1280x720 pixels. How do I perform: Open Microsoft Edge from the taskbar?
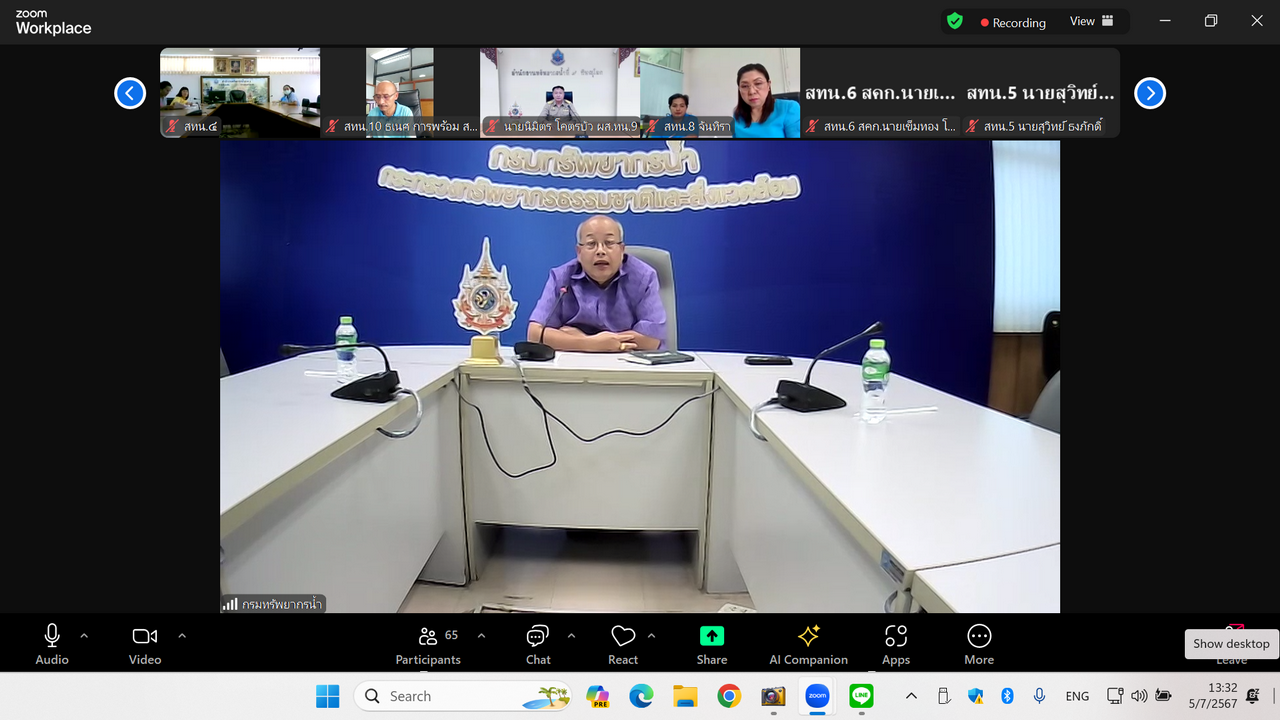tap(641, 696)
